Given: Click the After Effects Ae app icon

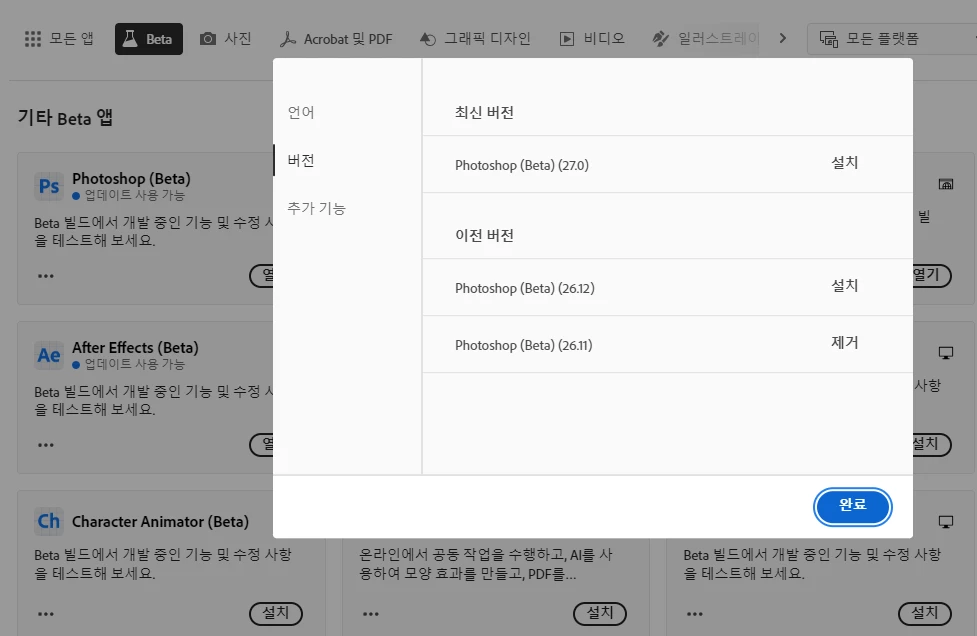Looking at the screenshot, I should click(49, 355).
